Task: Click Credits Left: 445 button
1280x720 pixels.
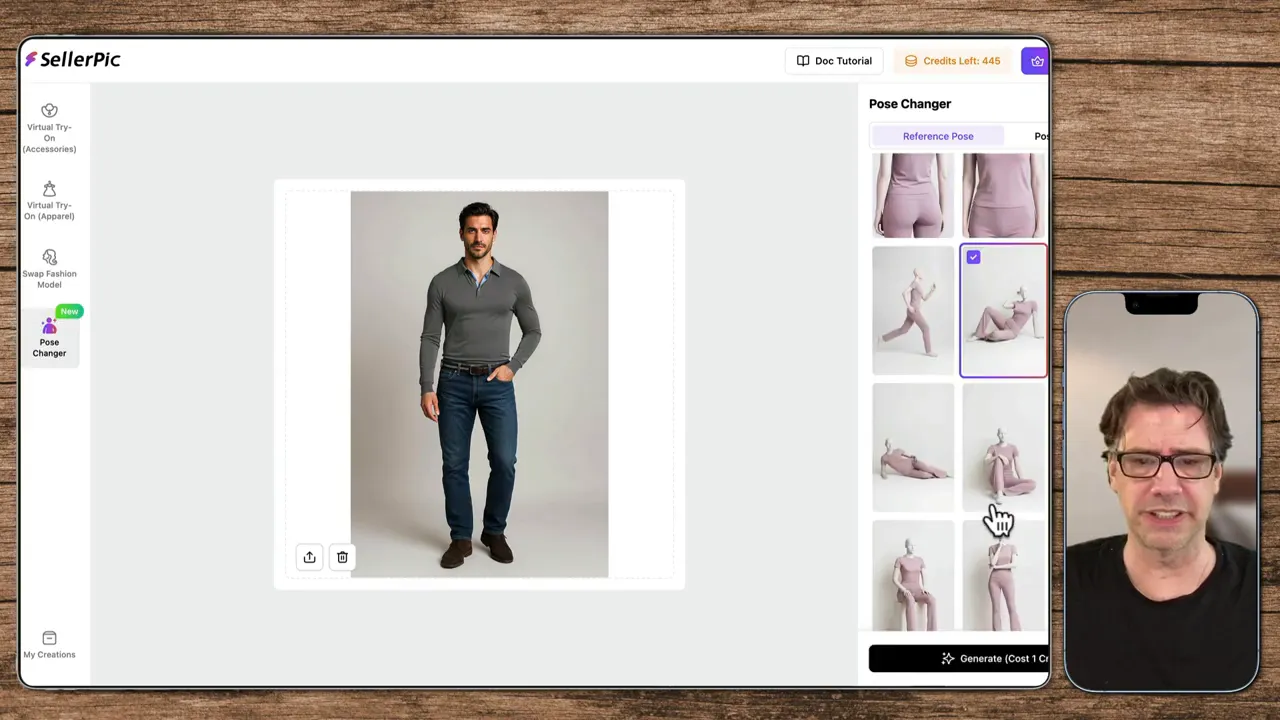Action: [952, 61]
